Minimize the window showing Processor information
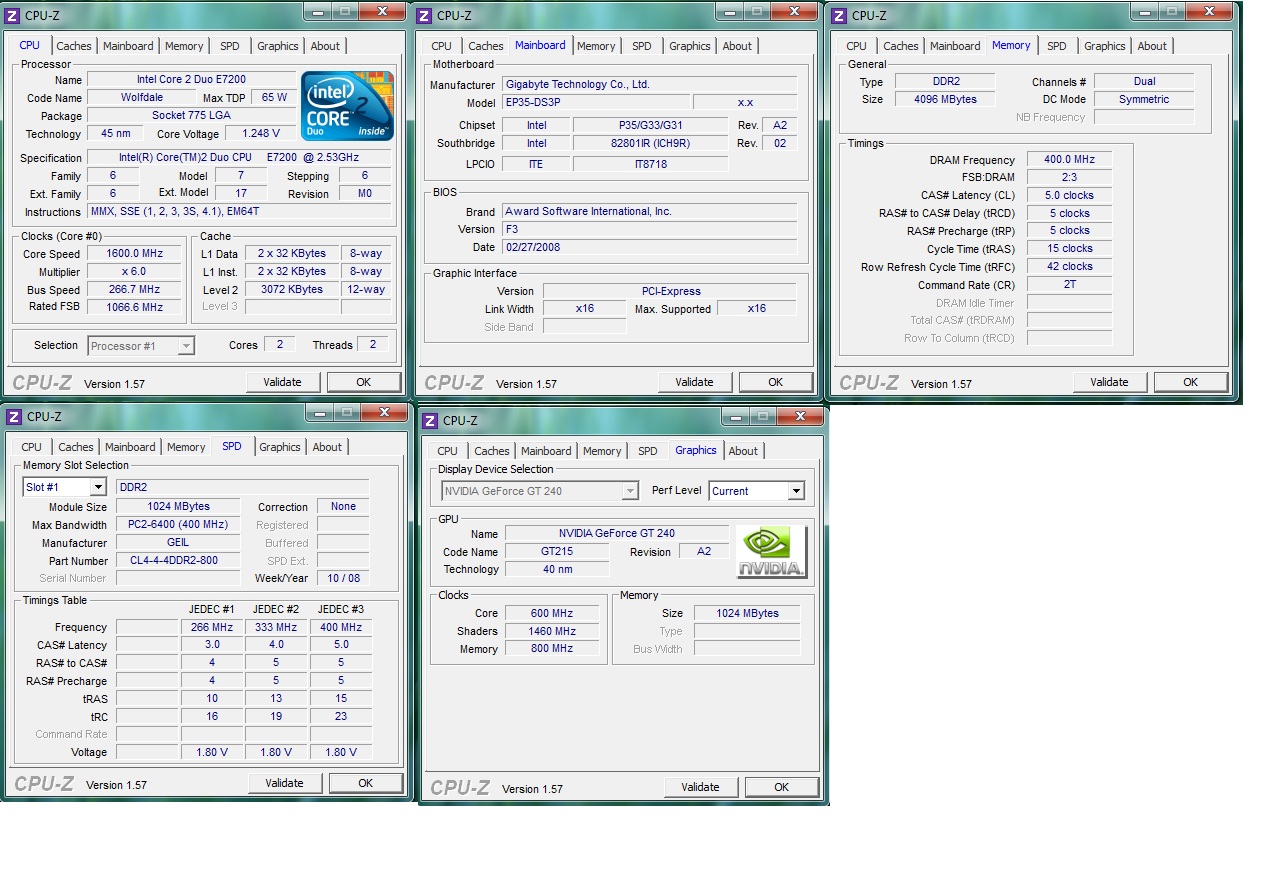The width and height of the screenshot is (1274, 879). (x=317, y=12)
